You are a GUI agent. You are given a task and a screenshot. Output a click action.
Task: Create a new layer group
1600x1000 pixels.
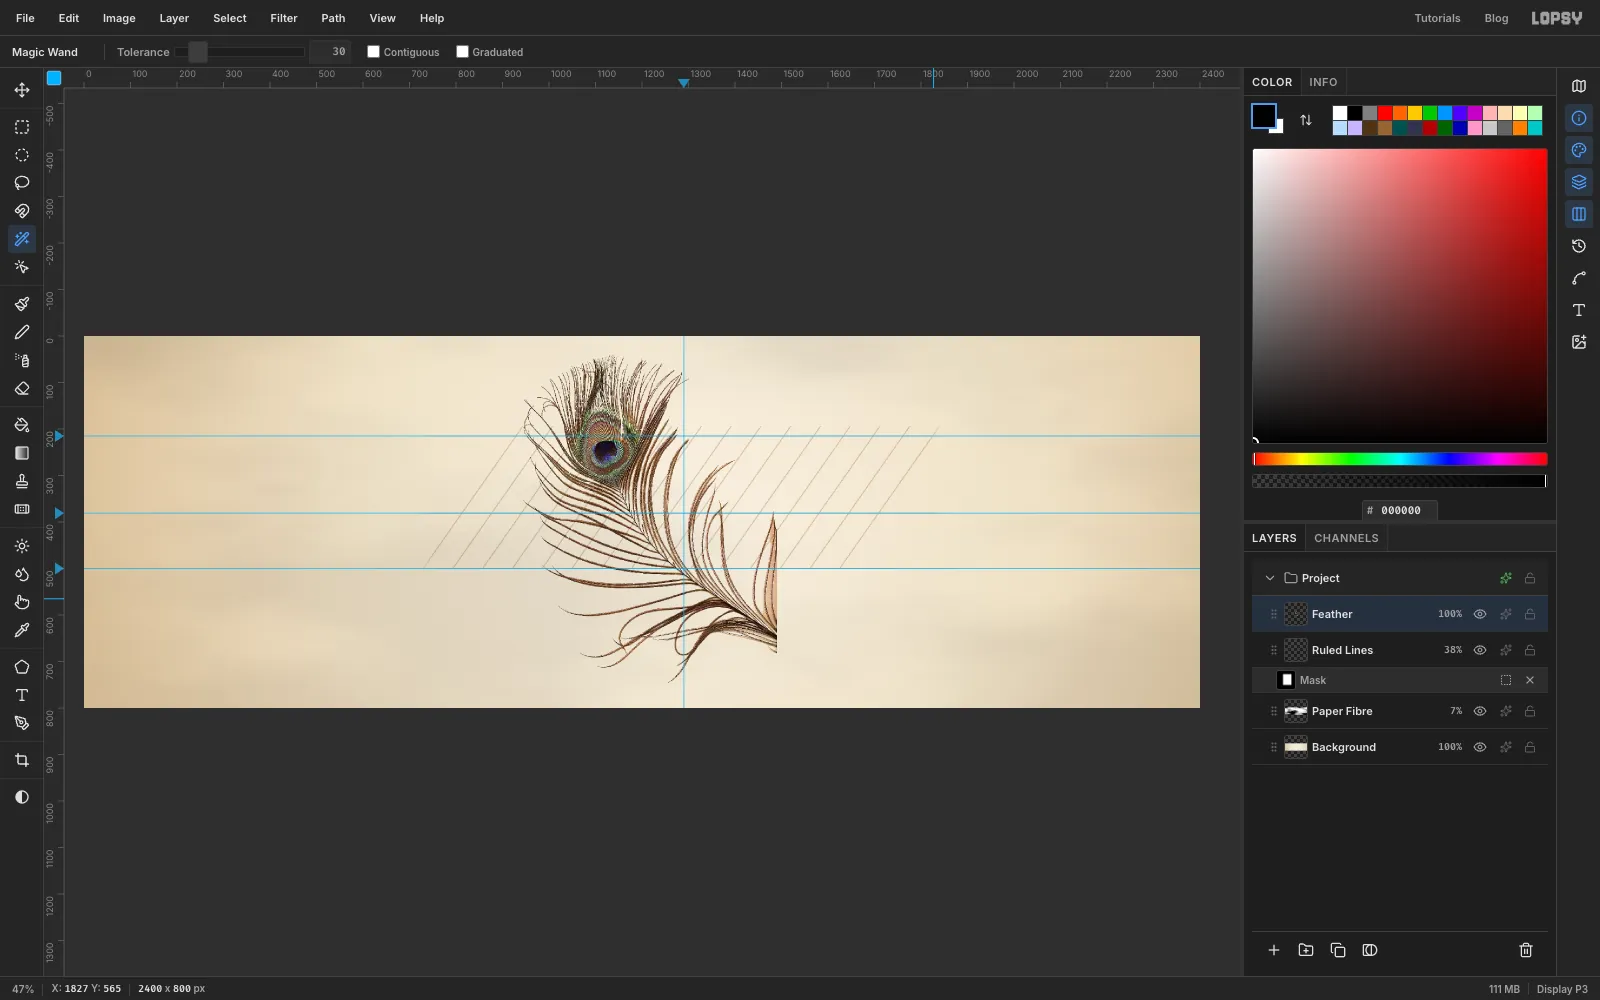pyautogui.click(x=1306, y=950)
